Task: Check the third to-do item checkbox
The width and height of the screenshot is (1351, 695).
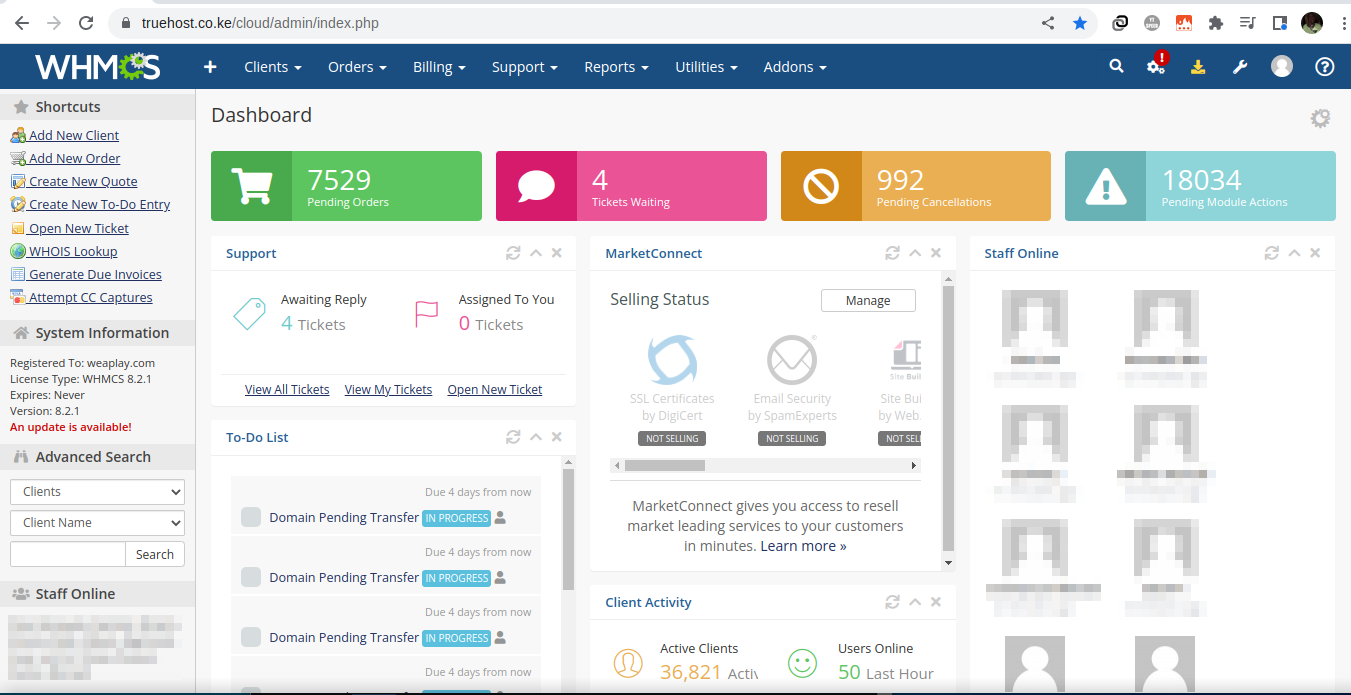Action: [x=250, y=638]
